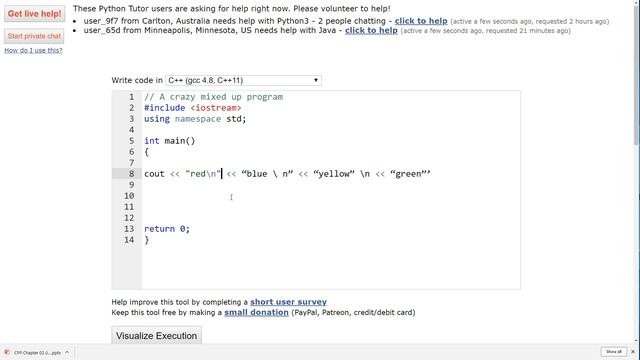
Task: Open the short user survey link
Action: tap(288, 302)
